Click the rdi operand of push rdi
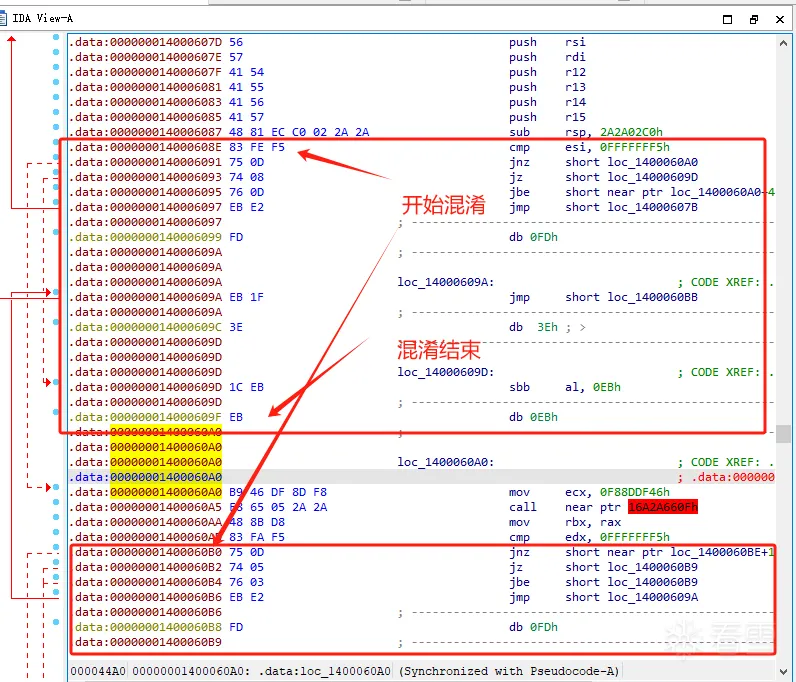Screen dimensions: 796x682 tap(575, 57)
